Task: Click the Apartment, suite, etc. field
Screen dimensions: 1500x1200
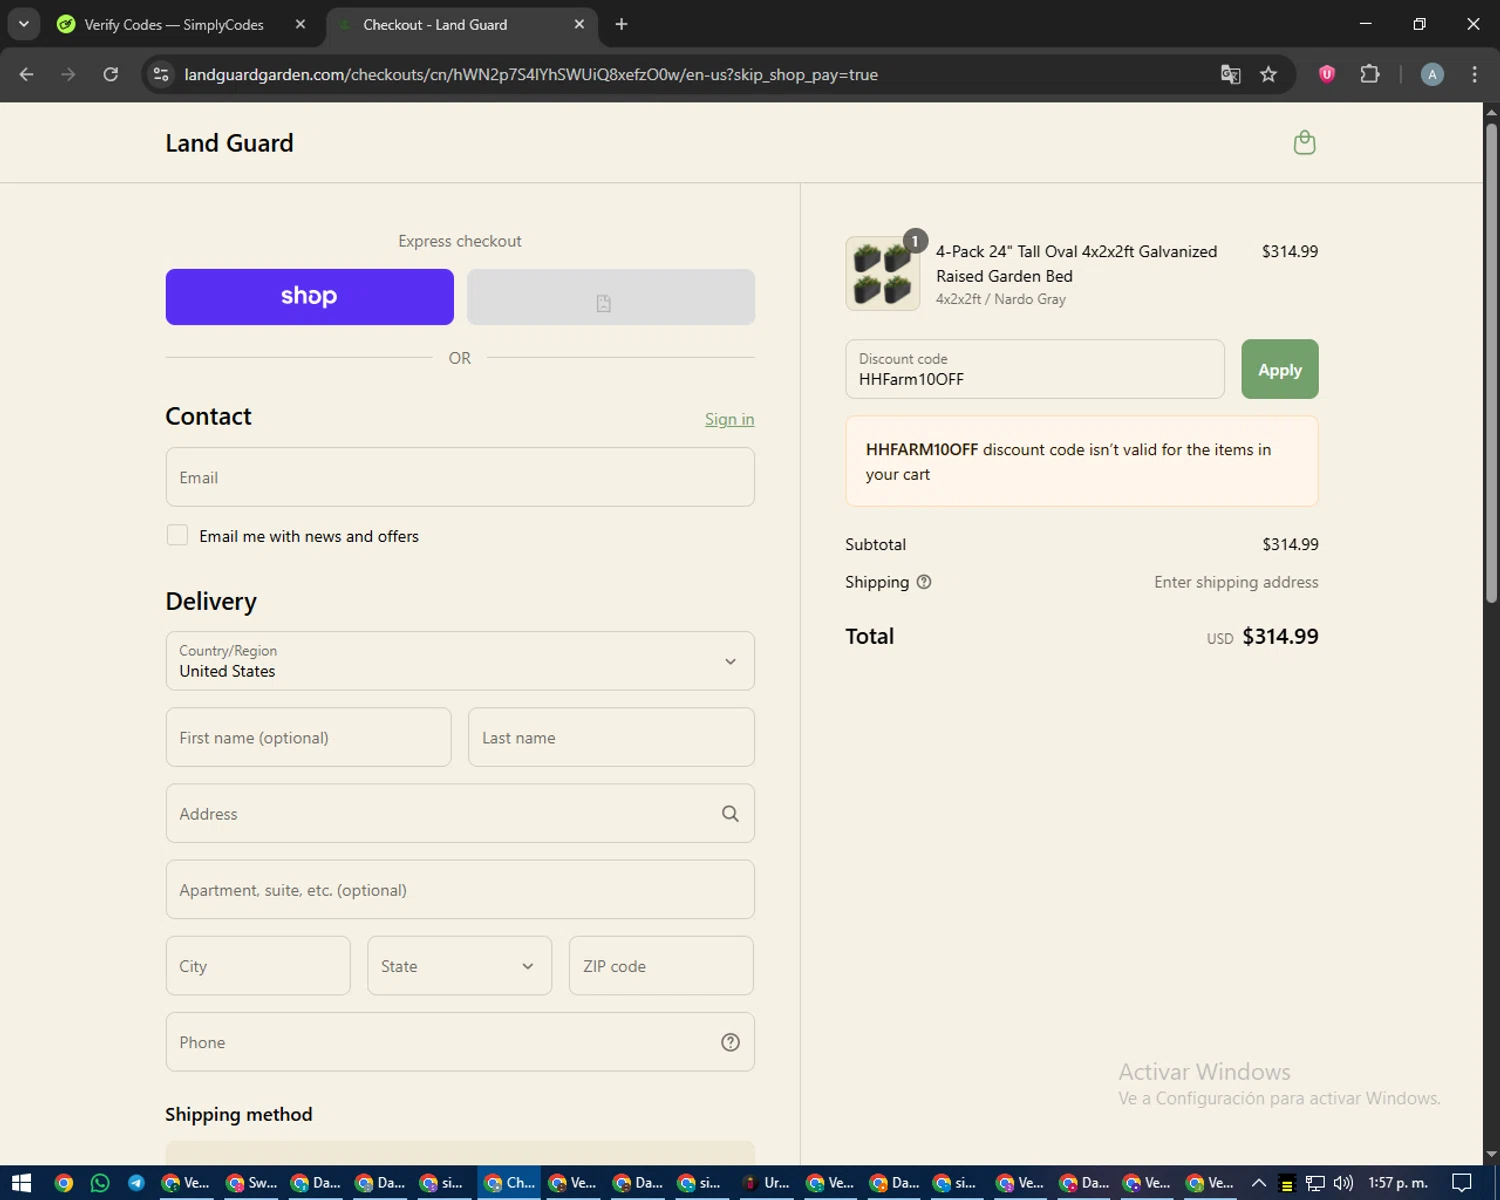Action: click(460, 890)
